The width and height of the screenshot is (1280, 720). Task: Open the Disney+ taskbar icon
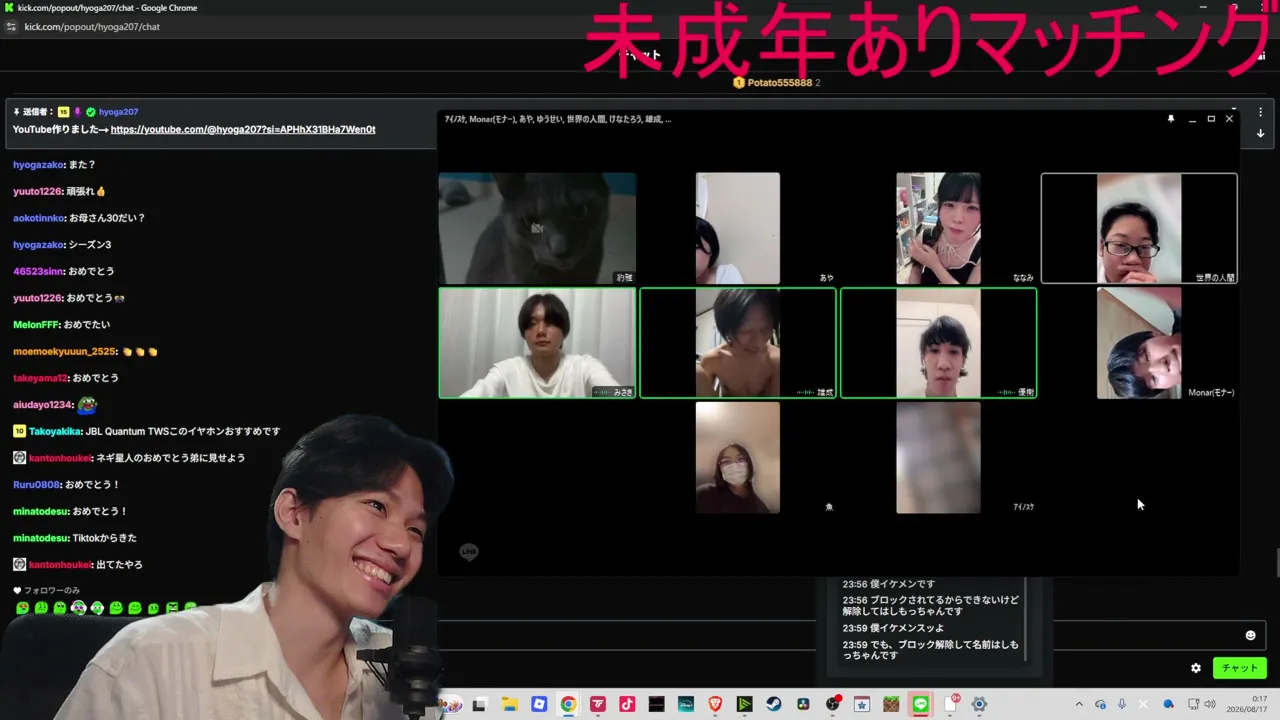pos(686,704)
